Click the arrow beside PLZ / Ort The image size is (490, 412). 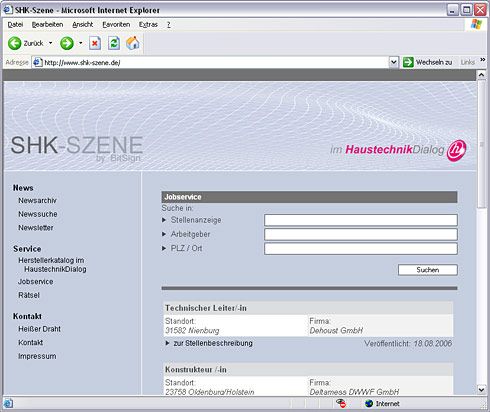point(164,248)
